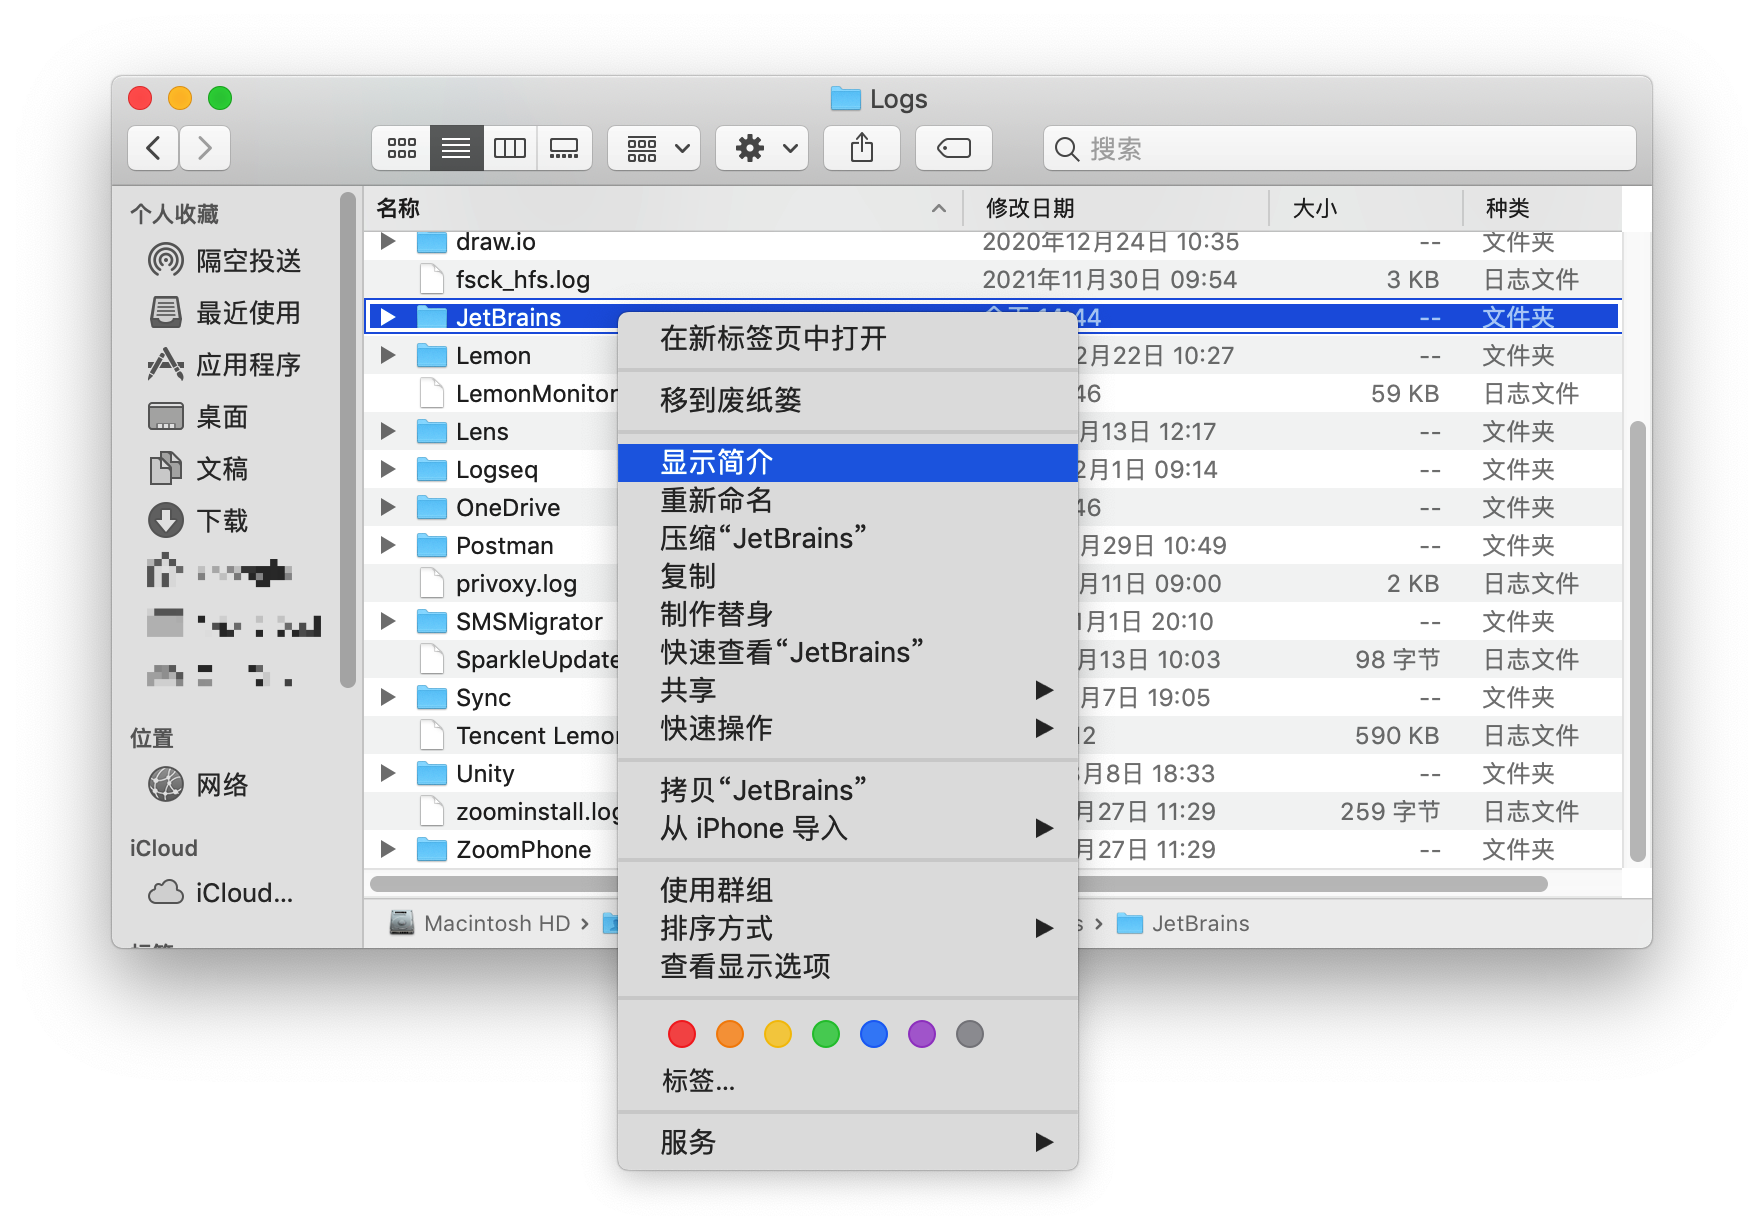
Task: Select the Unity folder icon
Action: coord(432,773)
